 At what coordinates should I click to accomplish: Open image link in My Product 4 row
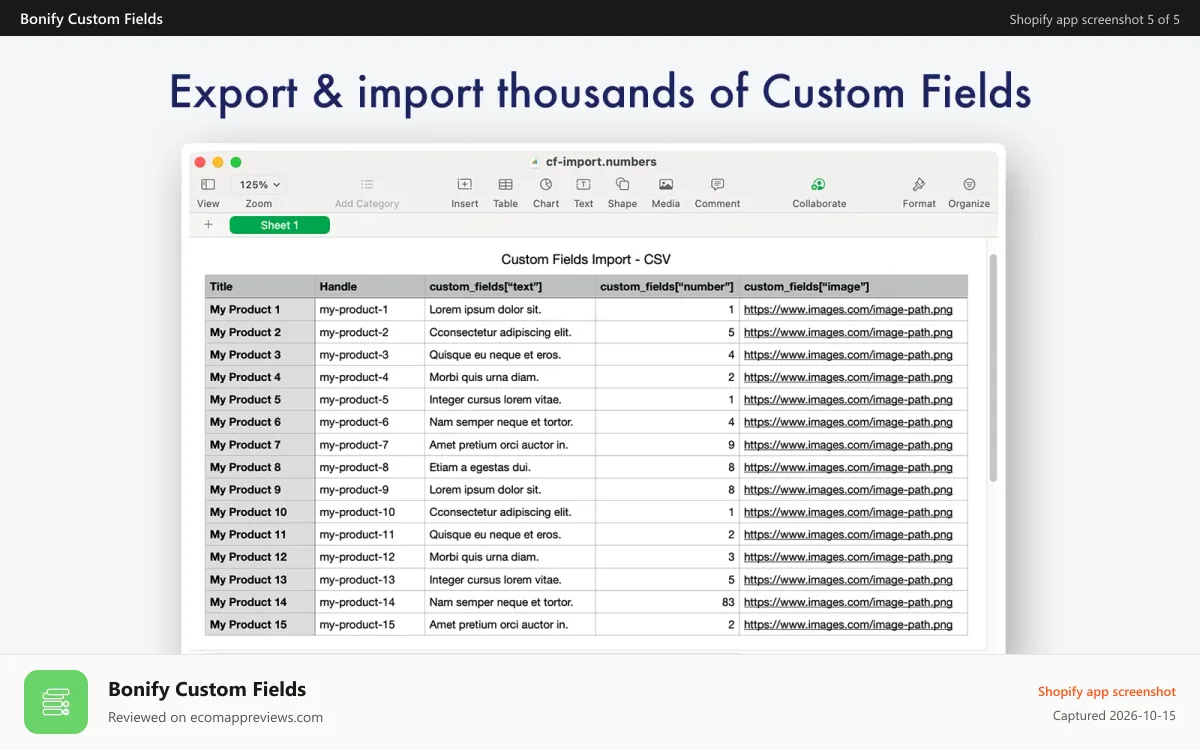pyautogui.click(x=848, y=377)
